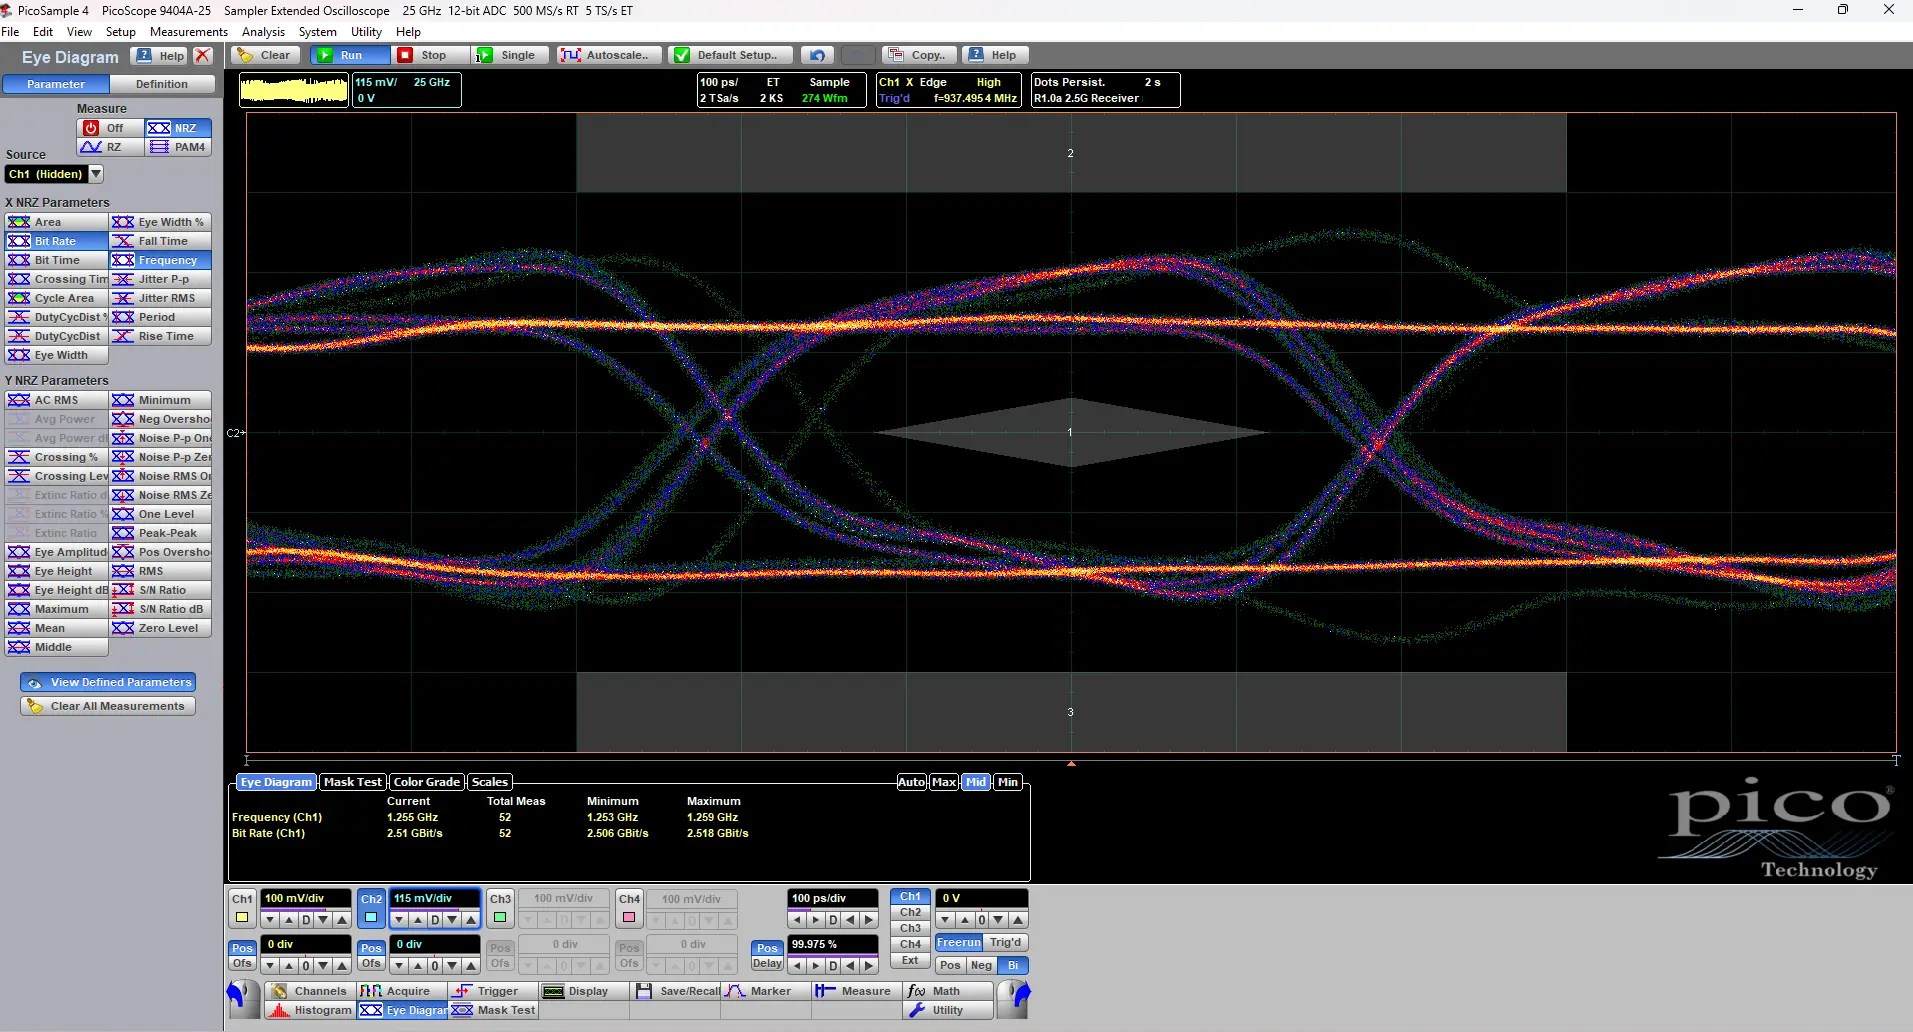The width and height of the screenshot is (1913, 1032).
Task: Choose the Cycle Area parameter
Action: point(57,298)
